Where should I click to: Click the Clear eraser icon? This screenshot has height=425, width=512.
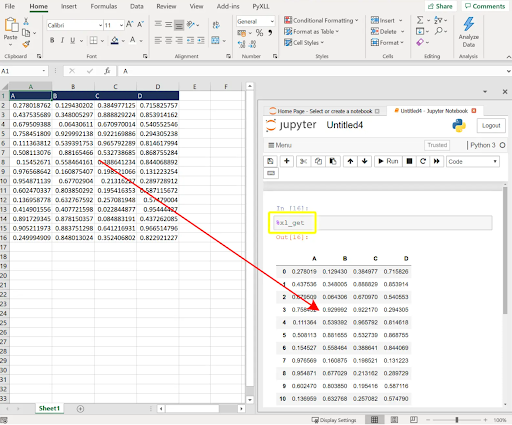point(420,42)
